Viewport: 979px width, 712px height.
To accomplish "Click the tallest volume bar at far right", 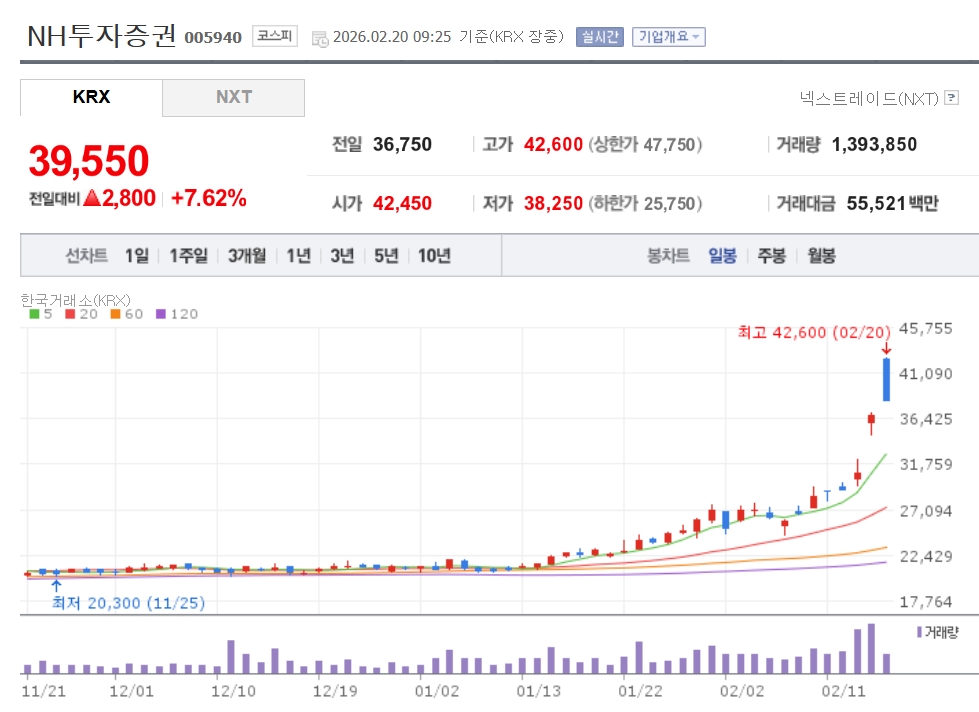I will click(872, 648).
